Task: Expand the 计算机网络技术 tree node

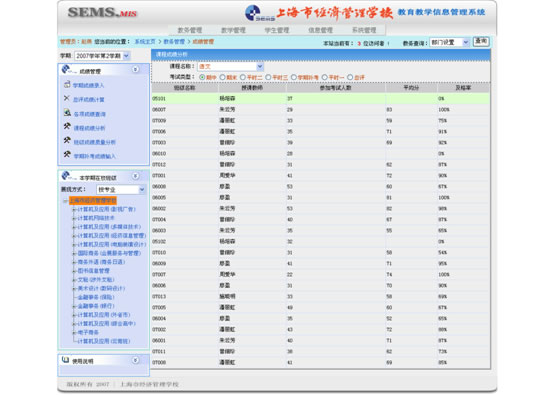Action: click(x=74, y=218)
